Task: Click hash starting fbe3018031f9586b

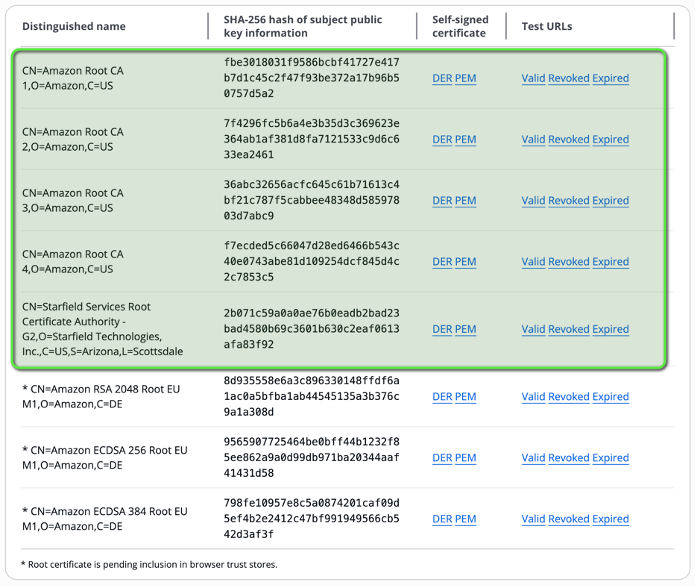Action: 313,78
